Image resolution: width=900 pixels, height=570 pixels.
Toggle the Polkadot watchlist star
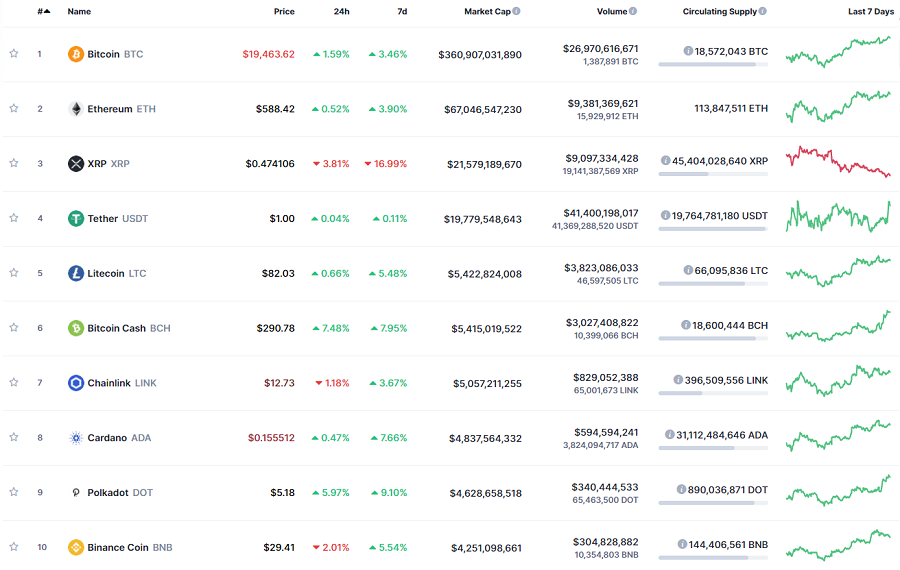point(14,492)
